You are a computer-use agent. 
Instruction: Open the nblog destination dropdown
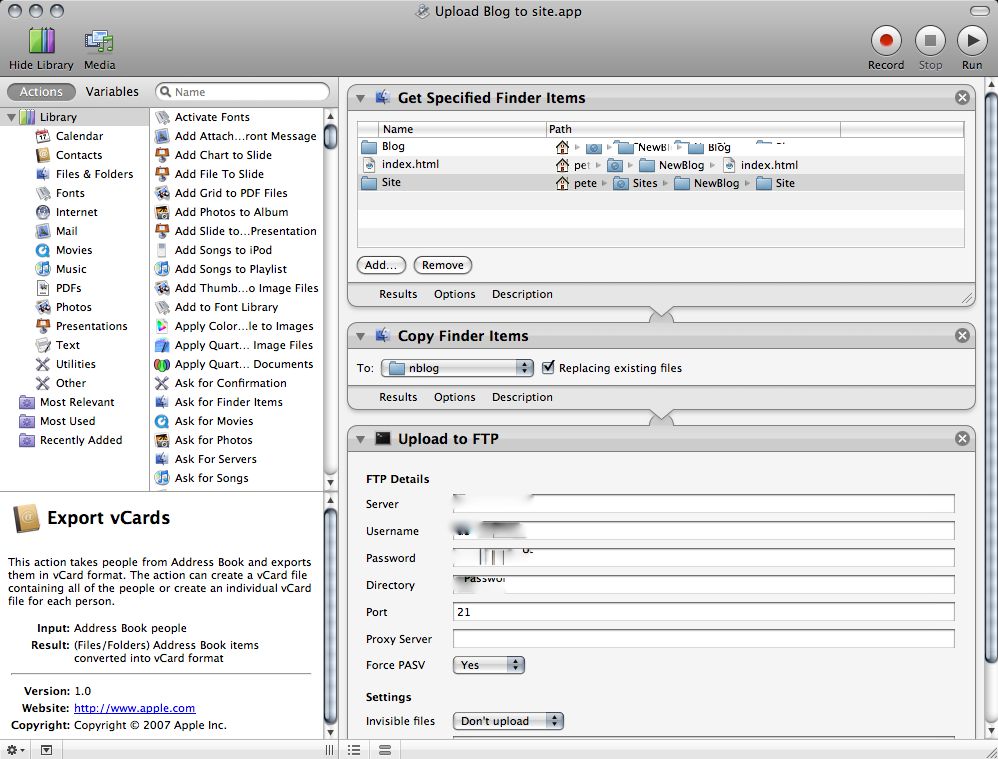(x=456, y=368)
